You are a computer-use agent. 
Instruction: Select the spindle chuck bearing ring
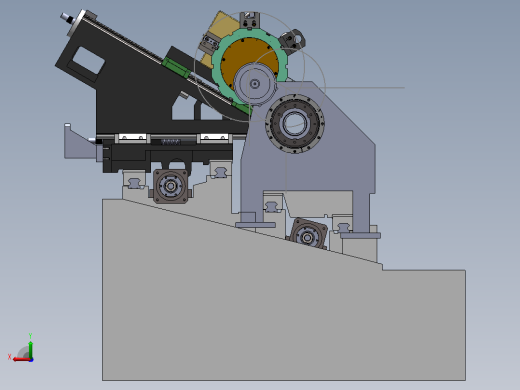295,124
